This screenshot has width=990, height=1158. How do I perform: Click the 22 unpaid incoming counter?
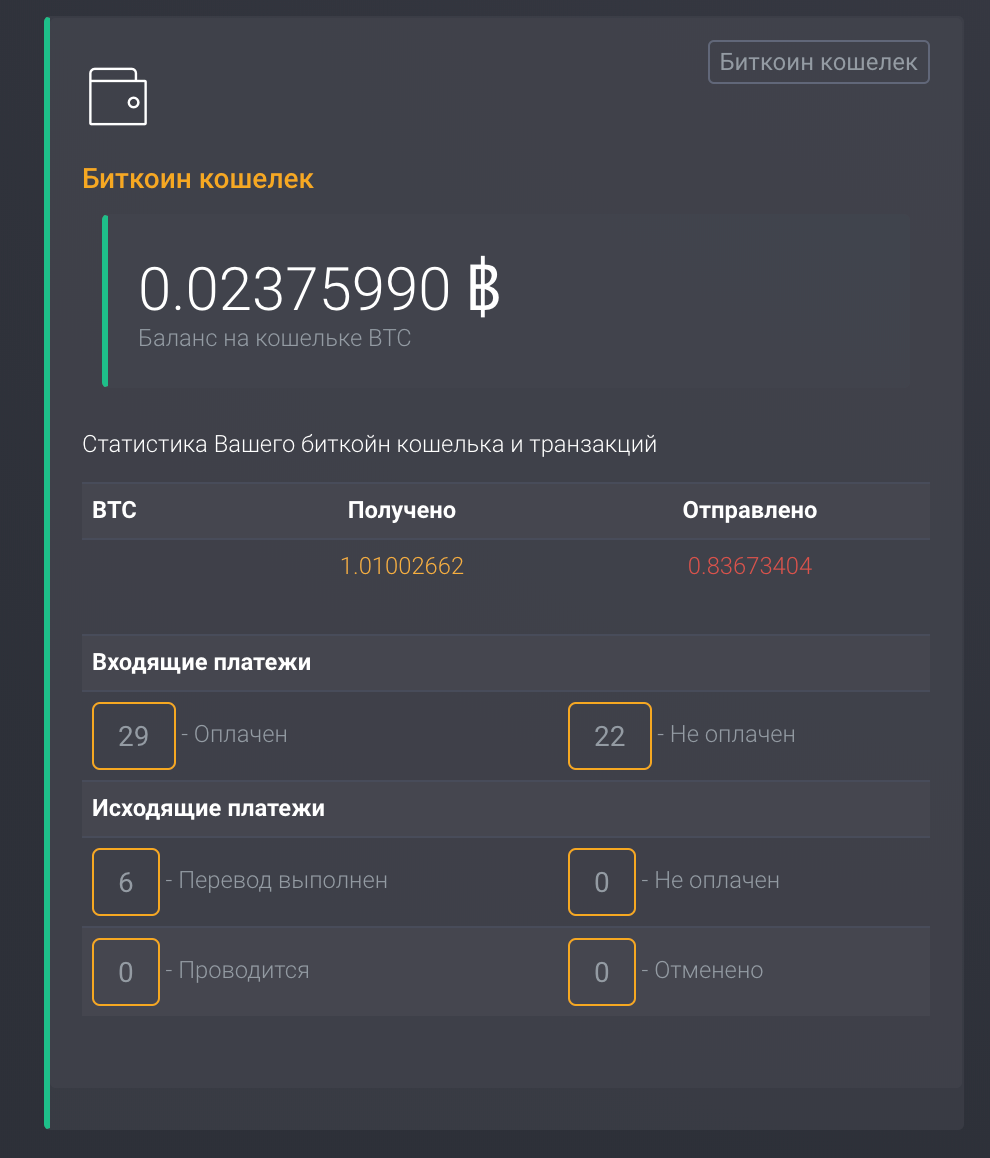point(610,736)
